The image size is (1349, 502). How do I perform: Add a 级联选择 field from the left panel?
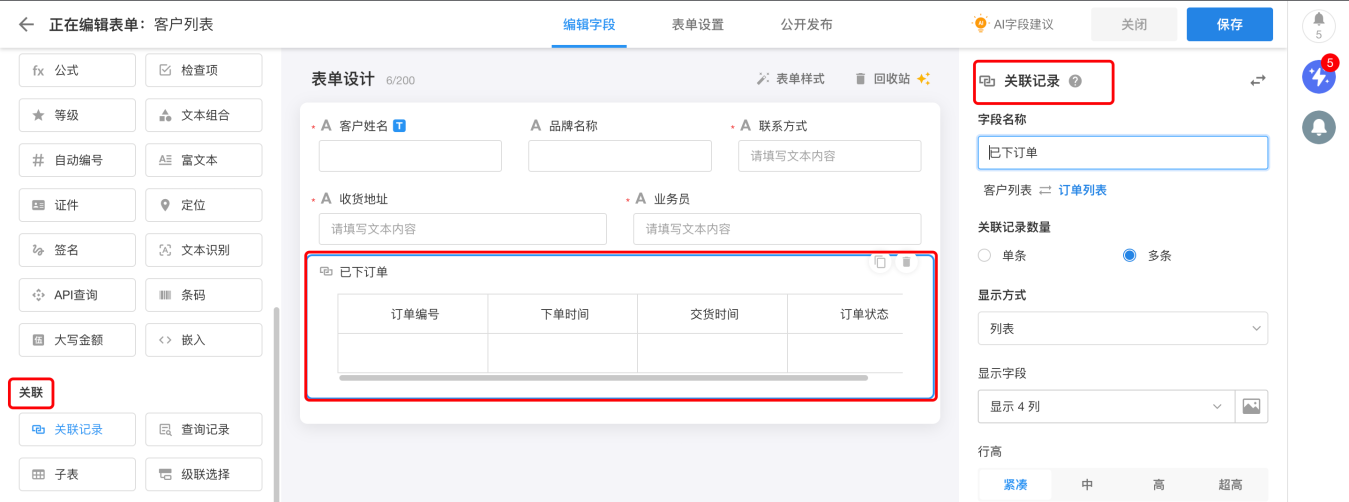tap(204, 474)
